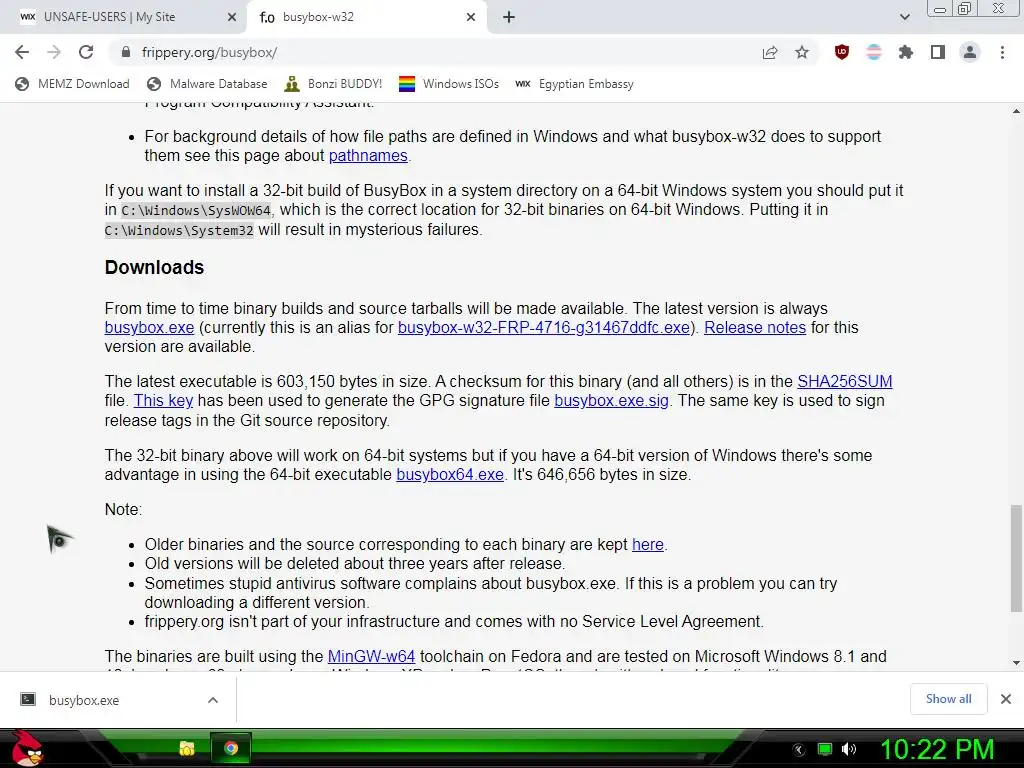Download busybox.exe from the link
1024x768 pixels.
(149, 327)
